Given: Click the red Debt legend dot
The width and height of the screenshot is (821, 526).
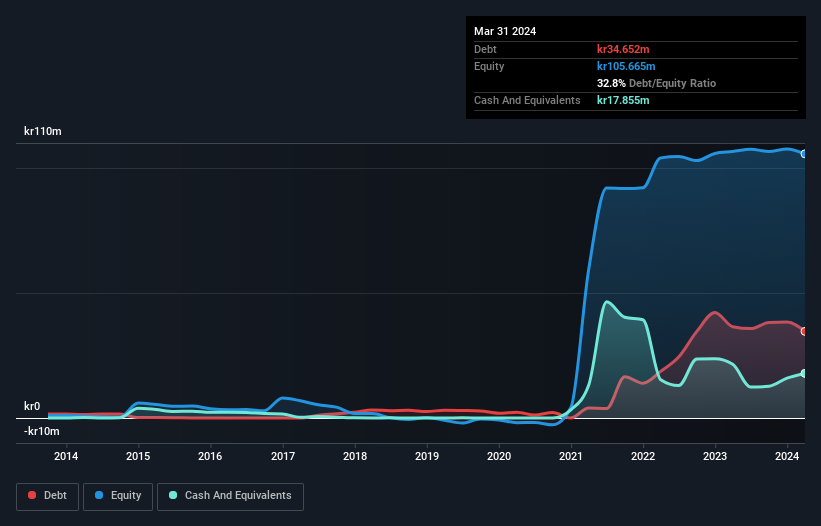Looking at the screenshot, I should (32, 495).
